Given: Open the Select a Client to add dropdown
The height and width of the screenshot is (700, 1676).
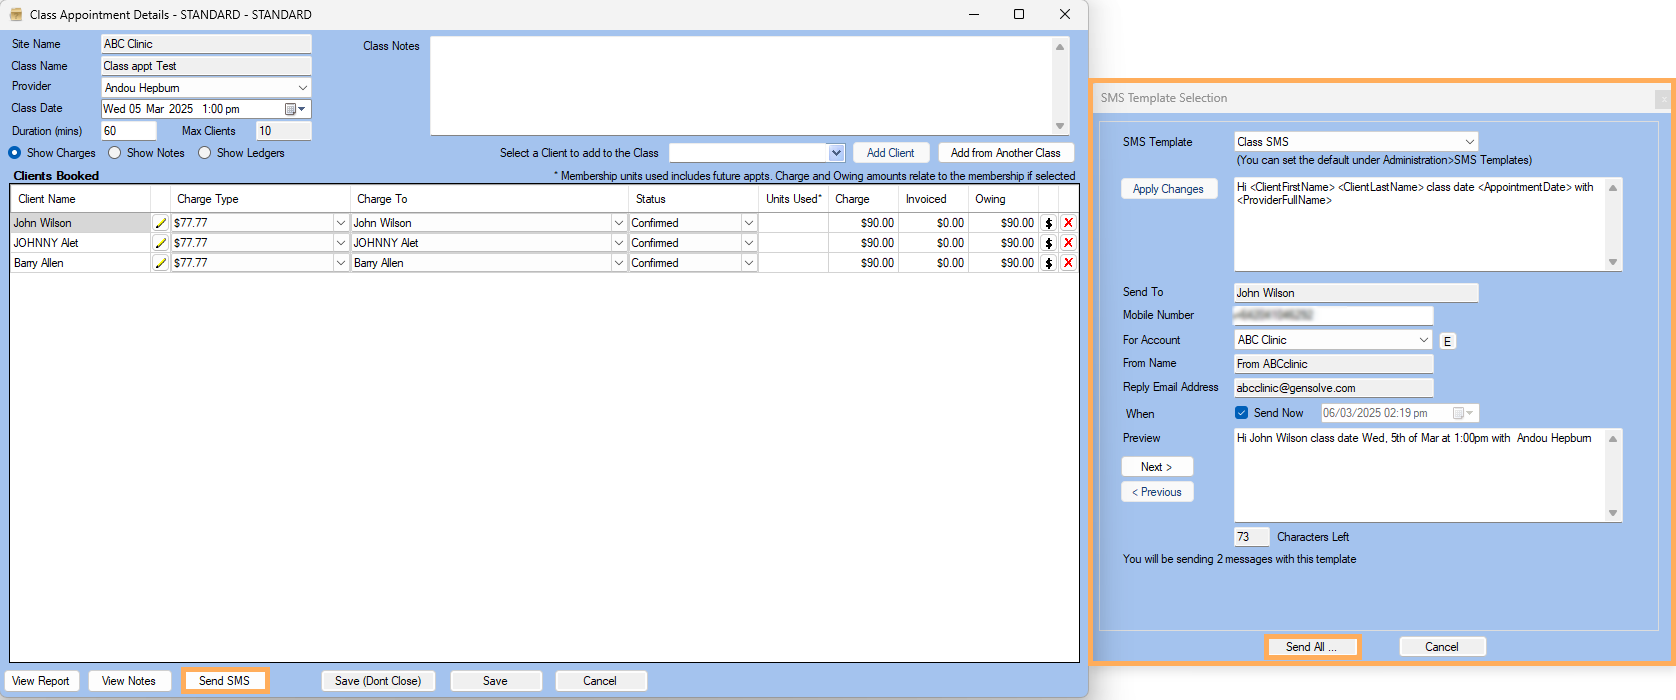Looking at the screenshot, I should pos(836,153).
